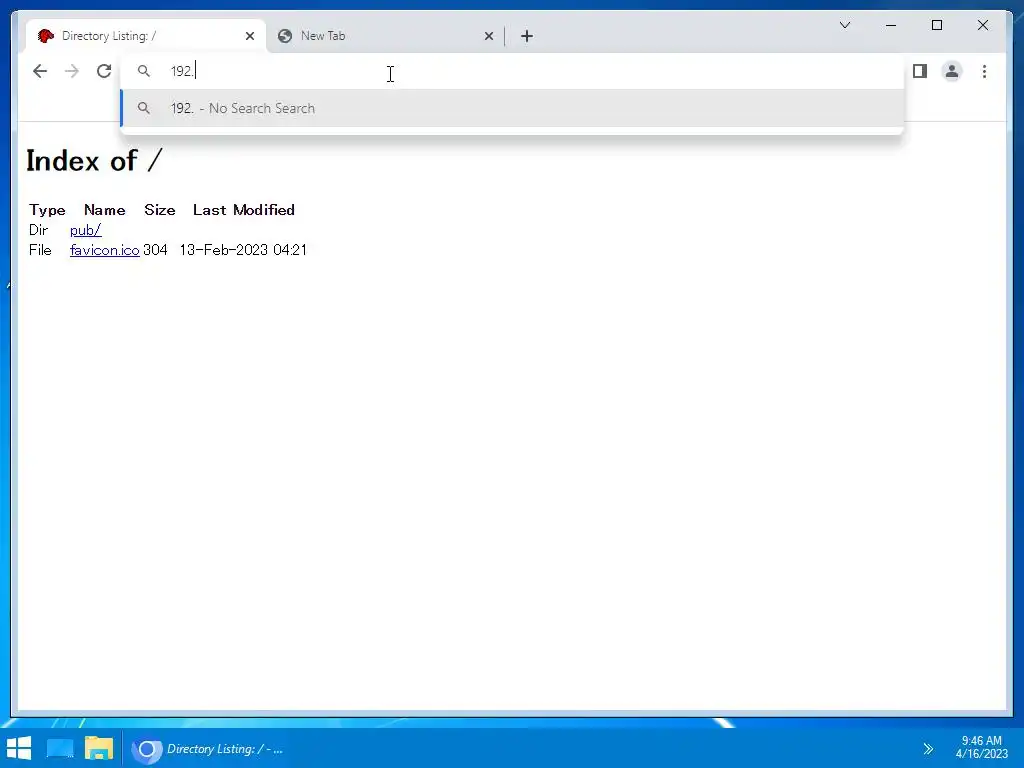Go back using the back arrow
Viewport: 1024px width, 768px height.
click(40, 71)
